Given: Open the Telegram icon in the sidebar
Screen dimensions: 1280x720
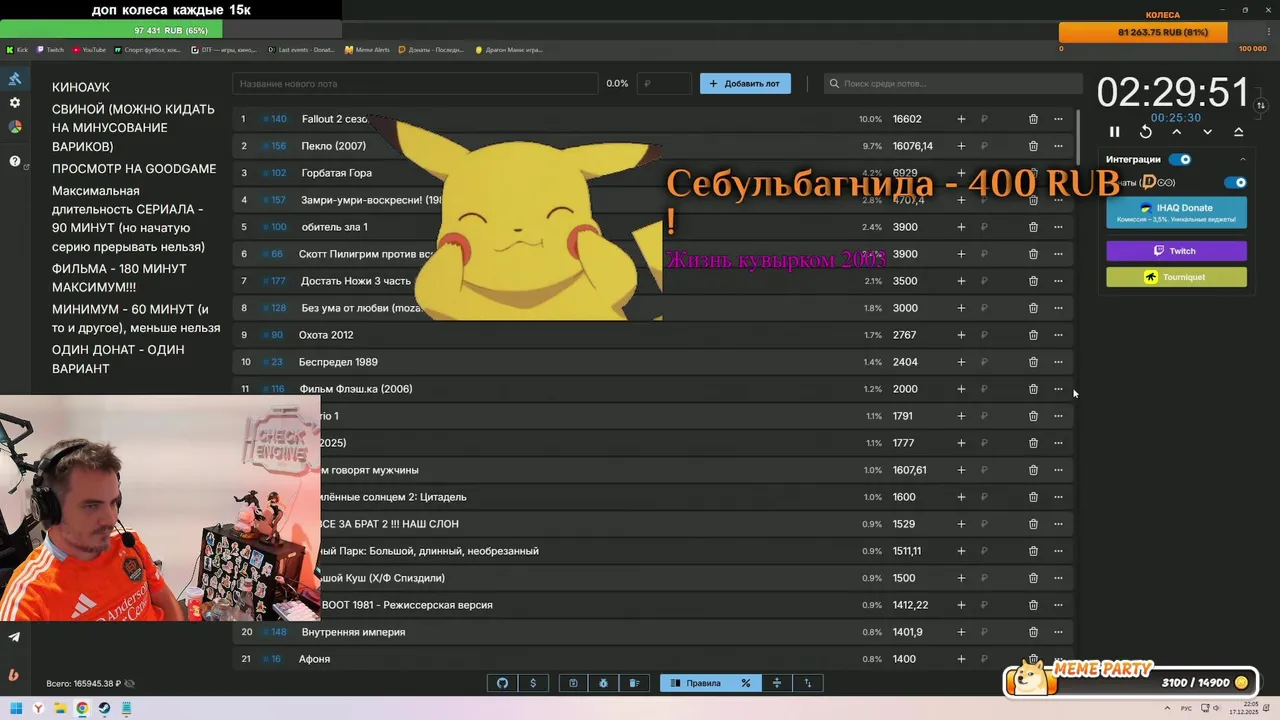Looking at the screenshot, I should tap(14, 636).
